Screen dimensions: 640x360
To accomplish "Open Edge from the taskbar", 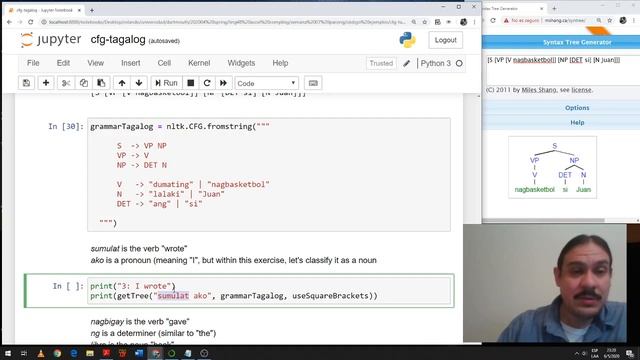I will 73,353.
